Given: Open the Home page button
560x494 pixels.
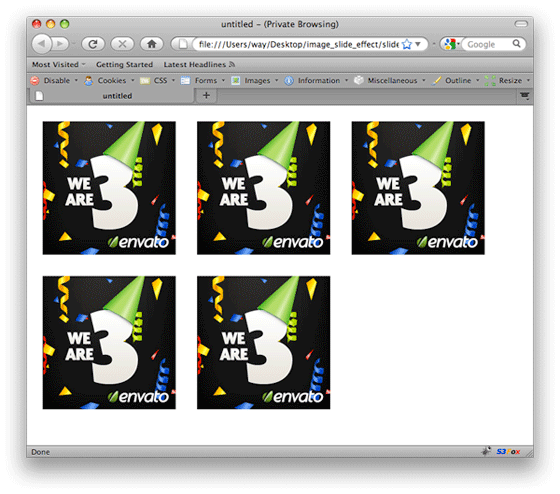Looking at the screenshot, I should [x=151, y=44].
